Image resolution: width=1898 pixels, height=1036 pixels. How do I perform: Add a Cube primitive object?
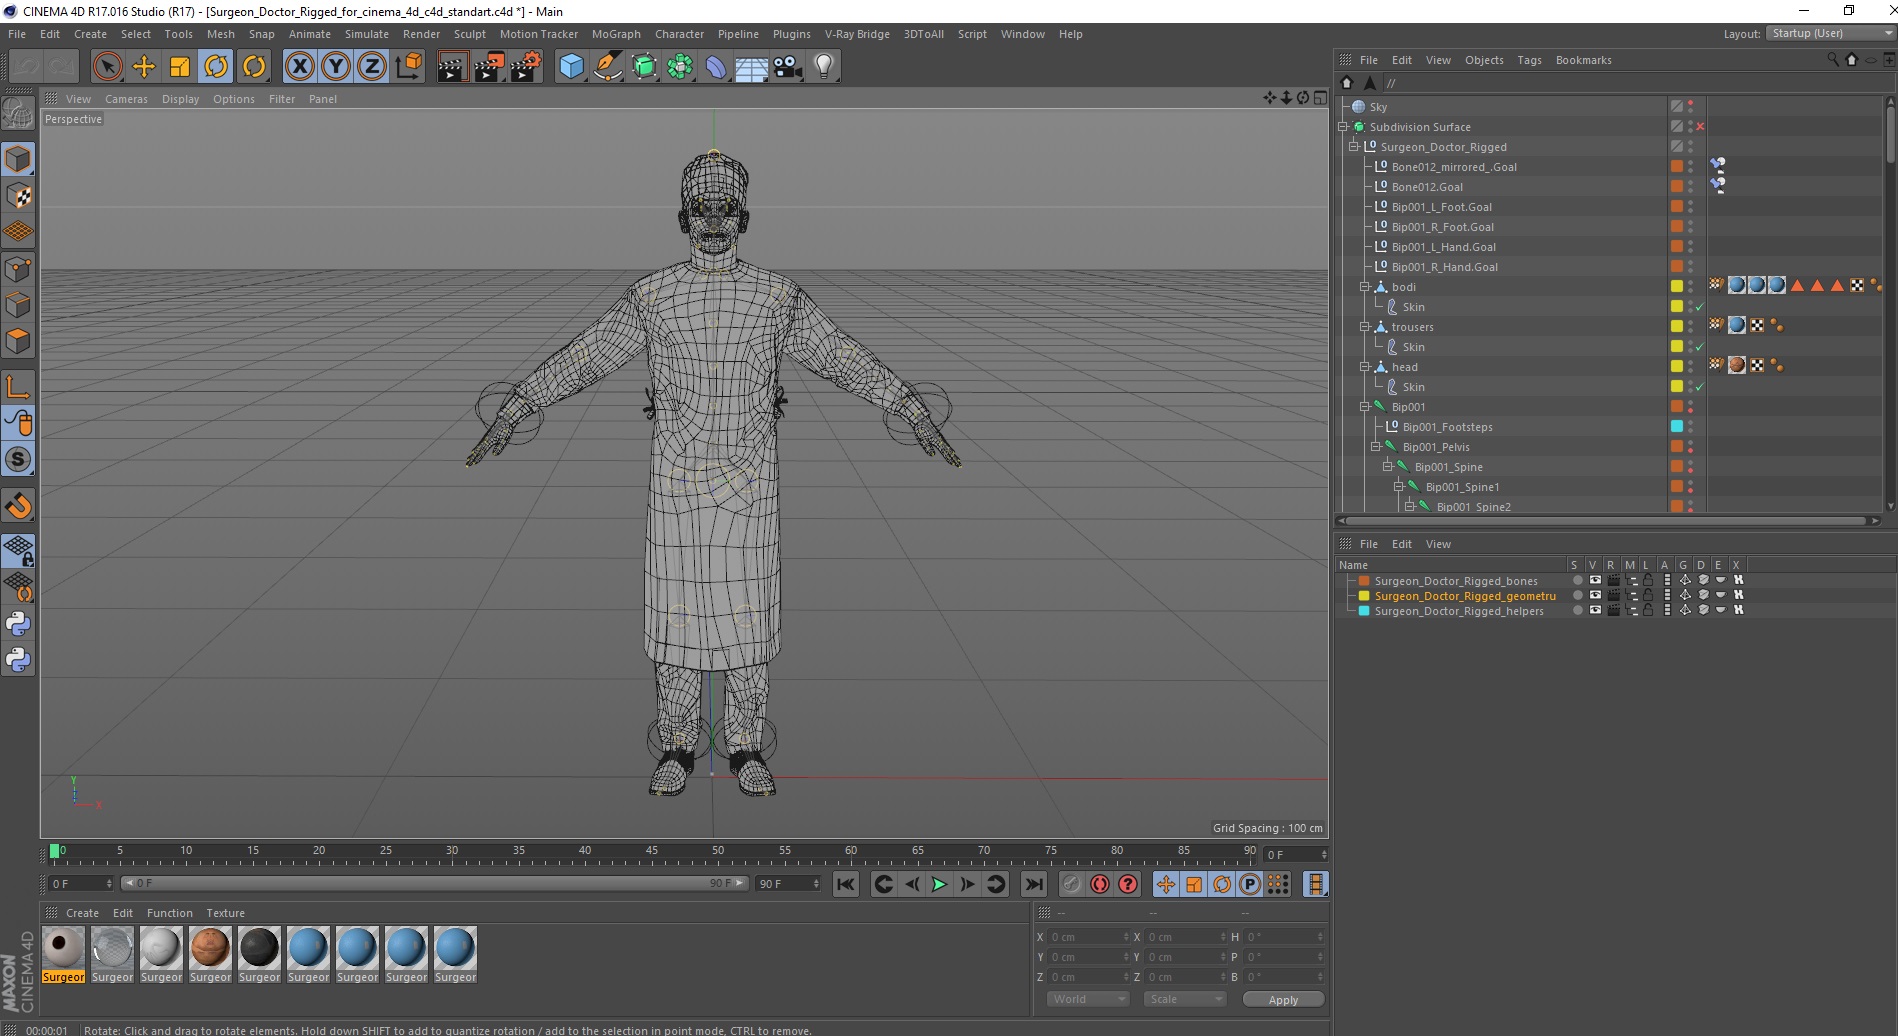[571, 67]
